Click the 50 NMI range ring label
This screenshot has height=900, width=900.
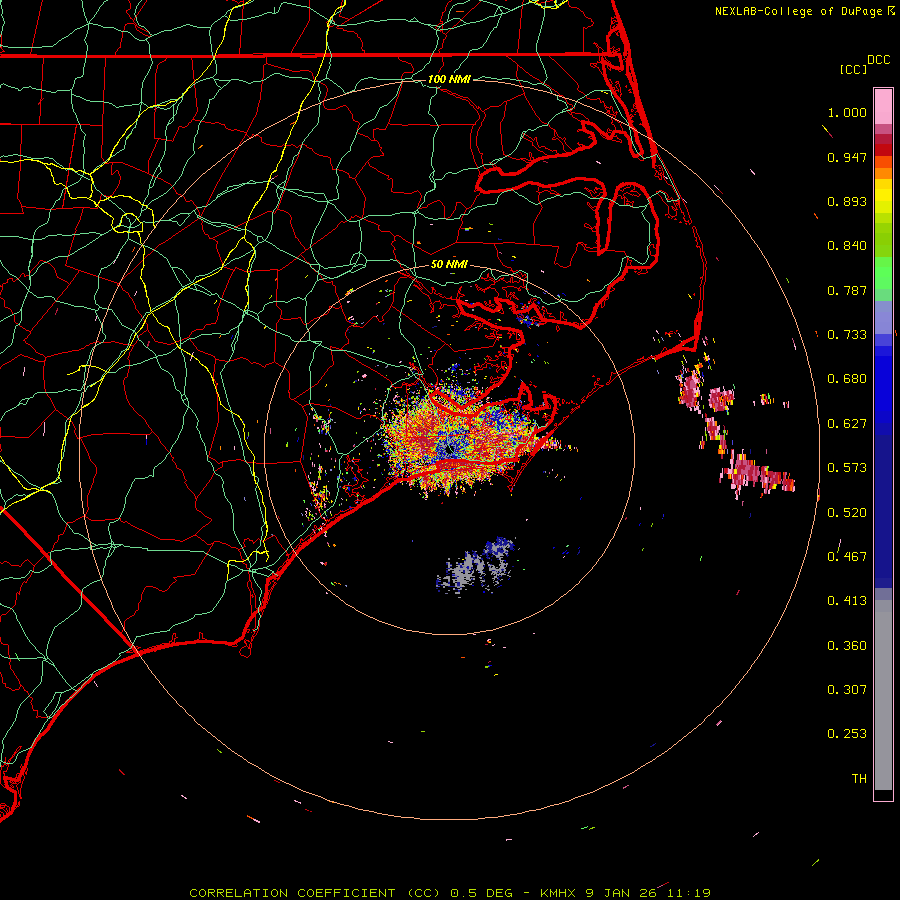pyautogui.click(x=449, y=264)
